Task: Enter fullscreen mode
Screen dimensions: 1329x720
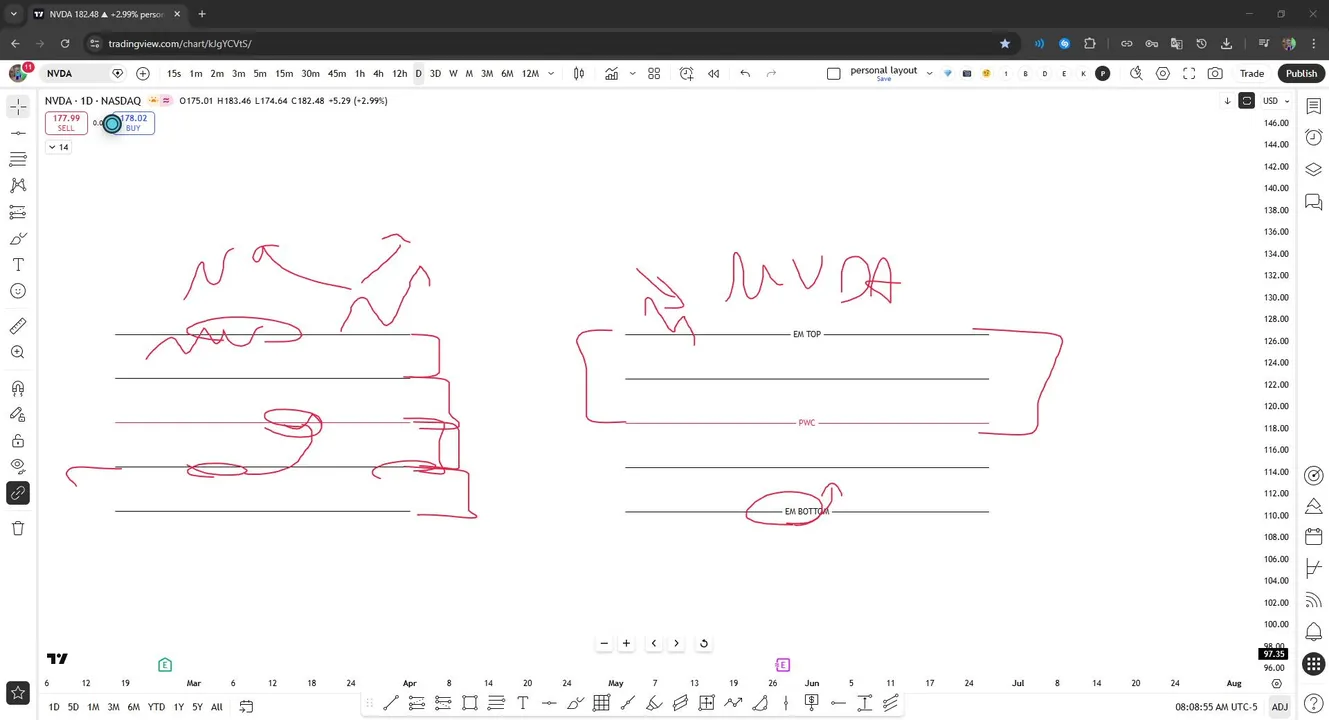Action: (1189, 74)
